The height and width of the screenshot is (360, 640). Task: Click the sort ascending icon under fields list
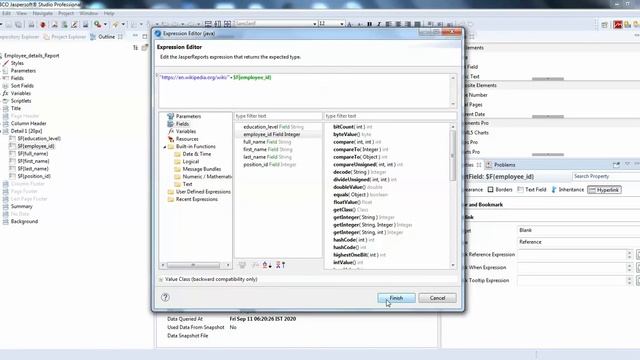pyautogui.click(x=267, y=265)
